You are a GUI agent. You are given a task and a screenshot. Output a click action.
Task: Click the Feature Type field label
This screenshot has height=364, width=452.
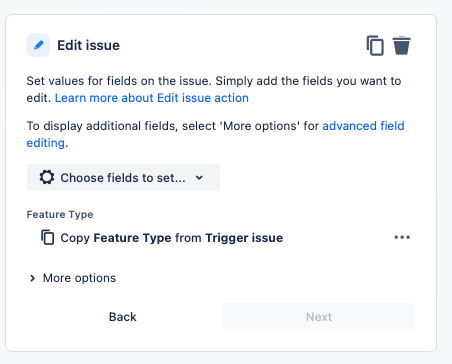point(60,214)
